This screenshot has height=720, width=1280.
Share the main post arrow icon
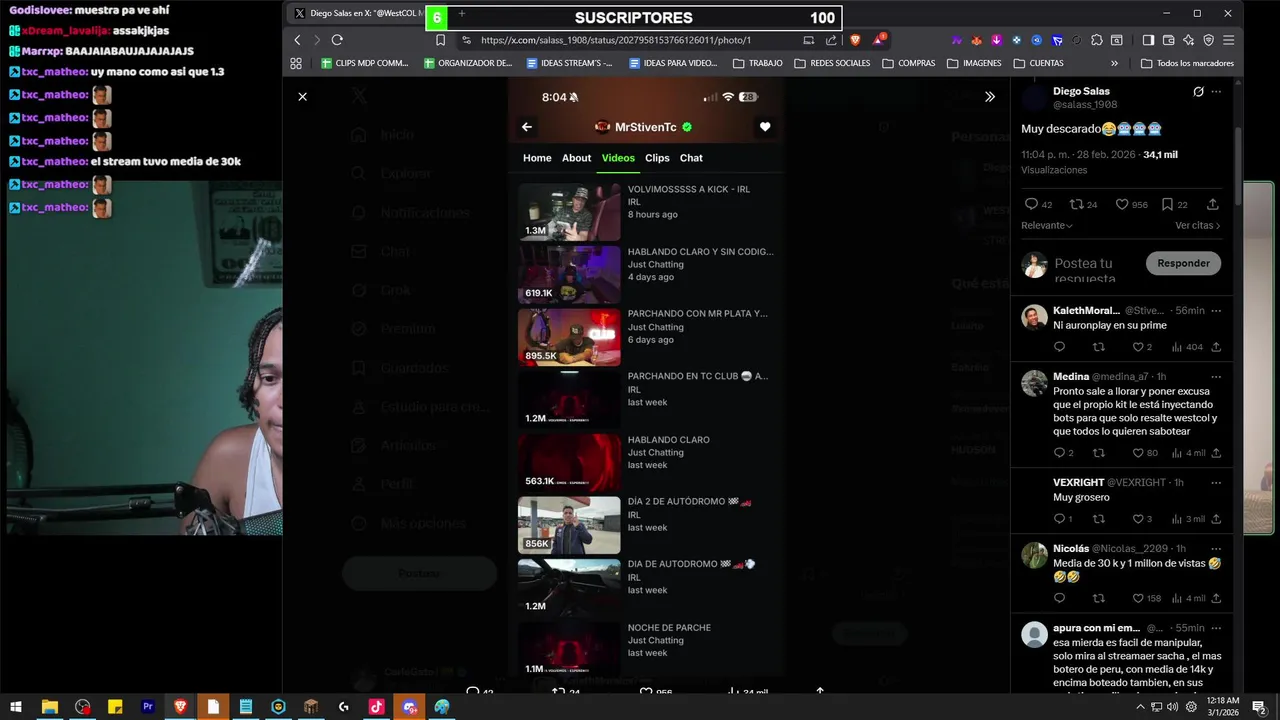(1213, 204)
